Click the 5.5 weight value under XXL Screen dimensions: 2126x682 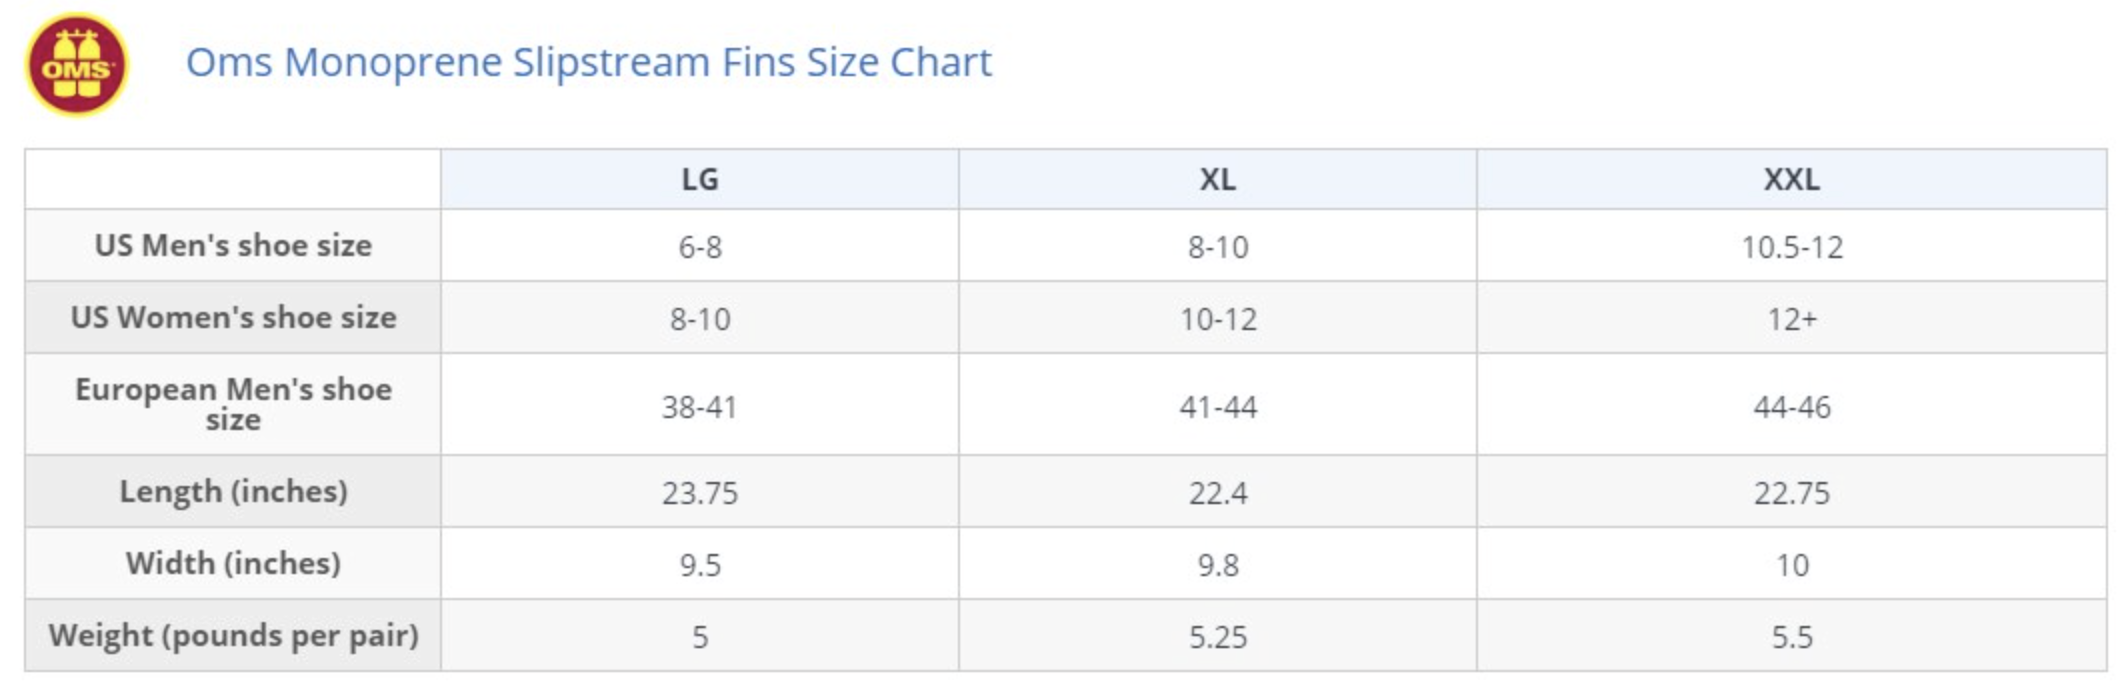click(x=1791, y=637)
